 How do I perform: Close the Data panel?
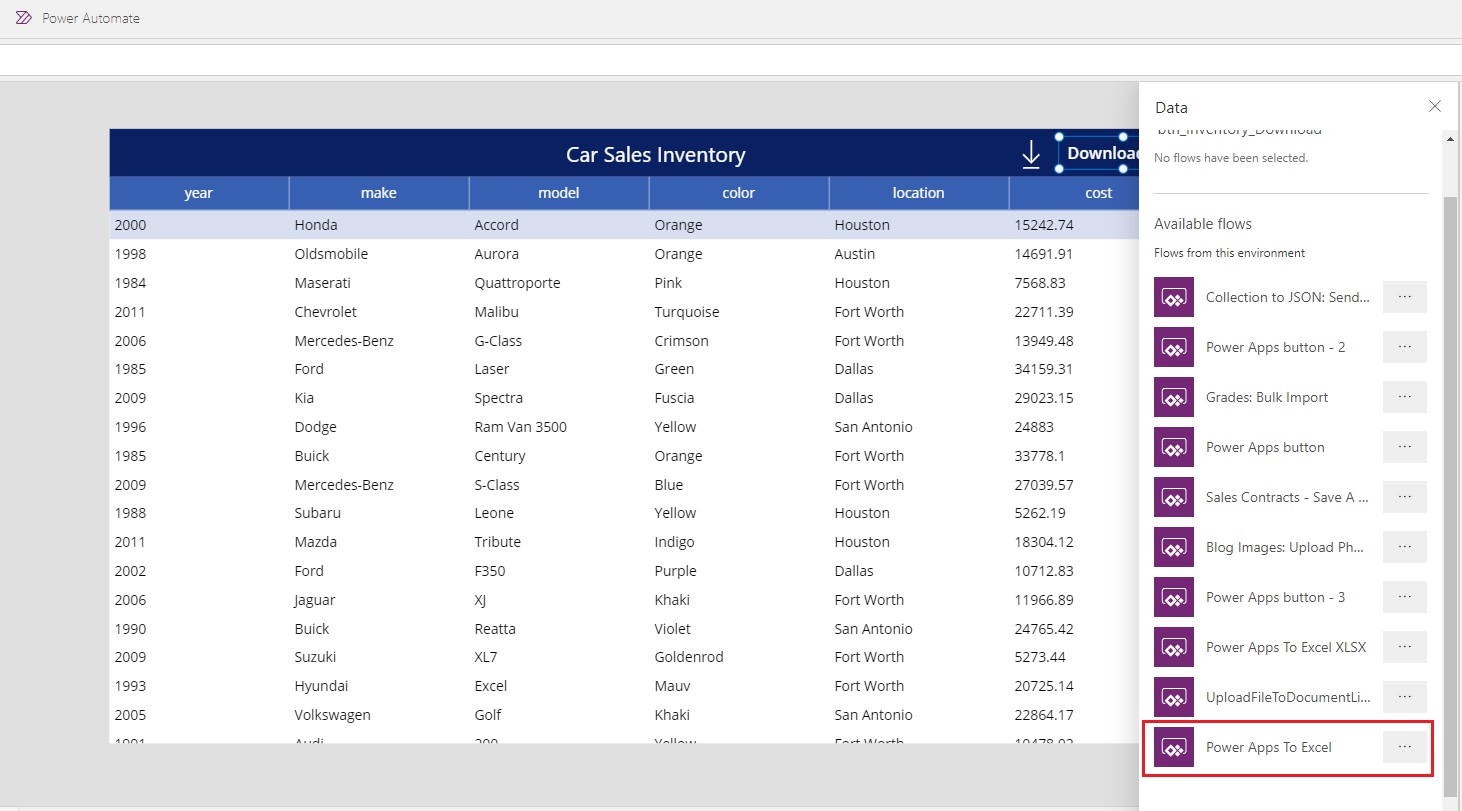tap(1435, 106)
